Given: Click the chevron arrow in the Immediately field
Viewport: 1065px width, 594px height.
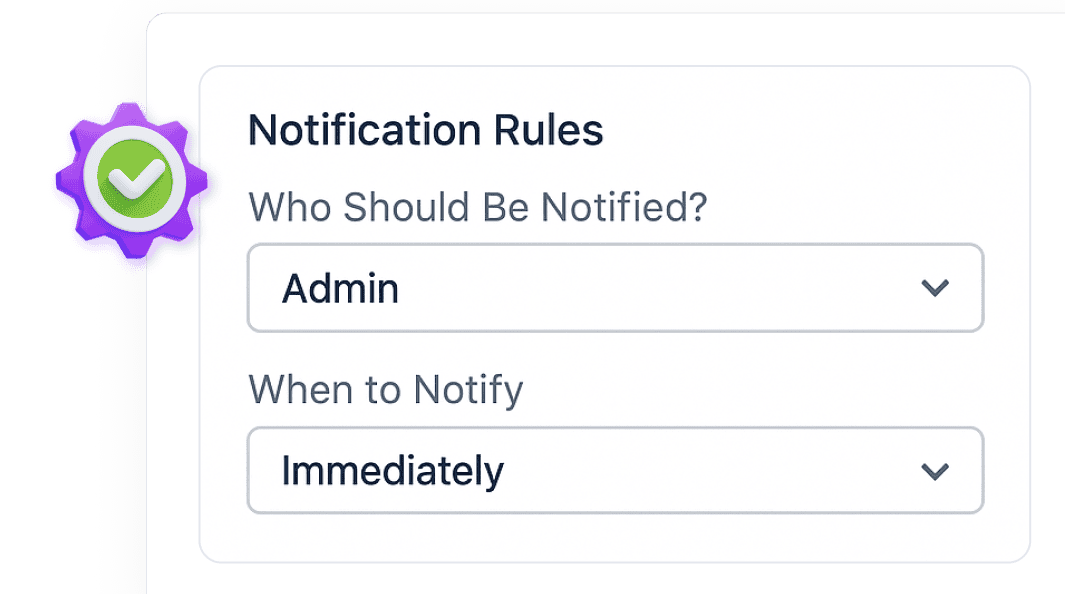Looking at the screenshot, I should tap(934, 471).
